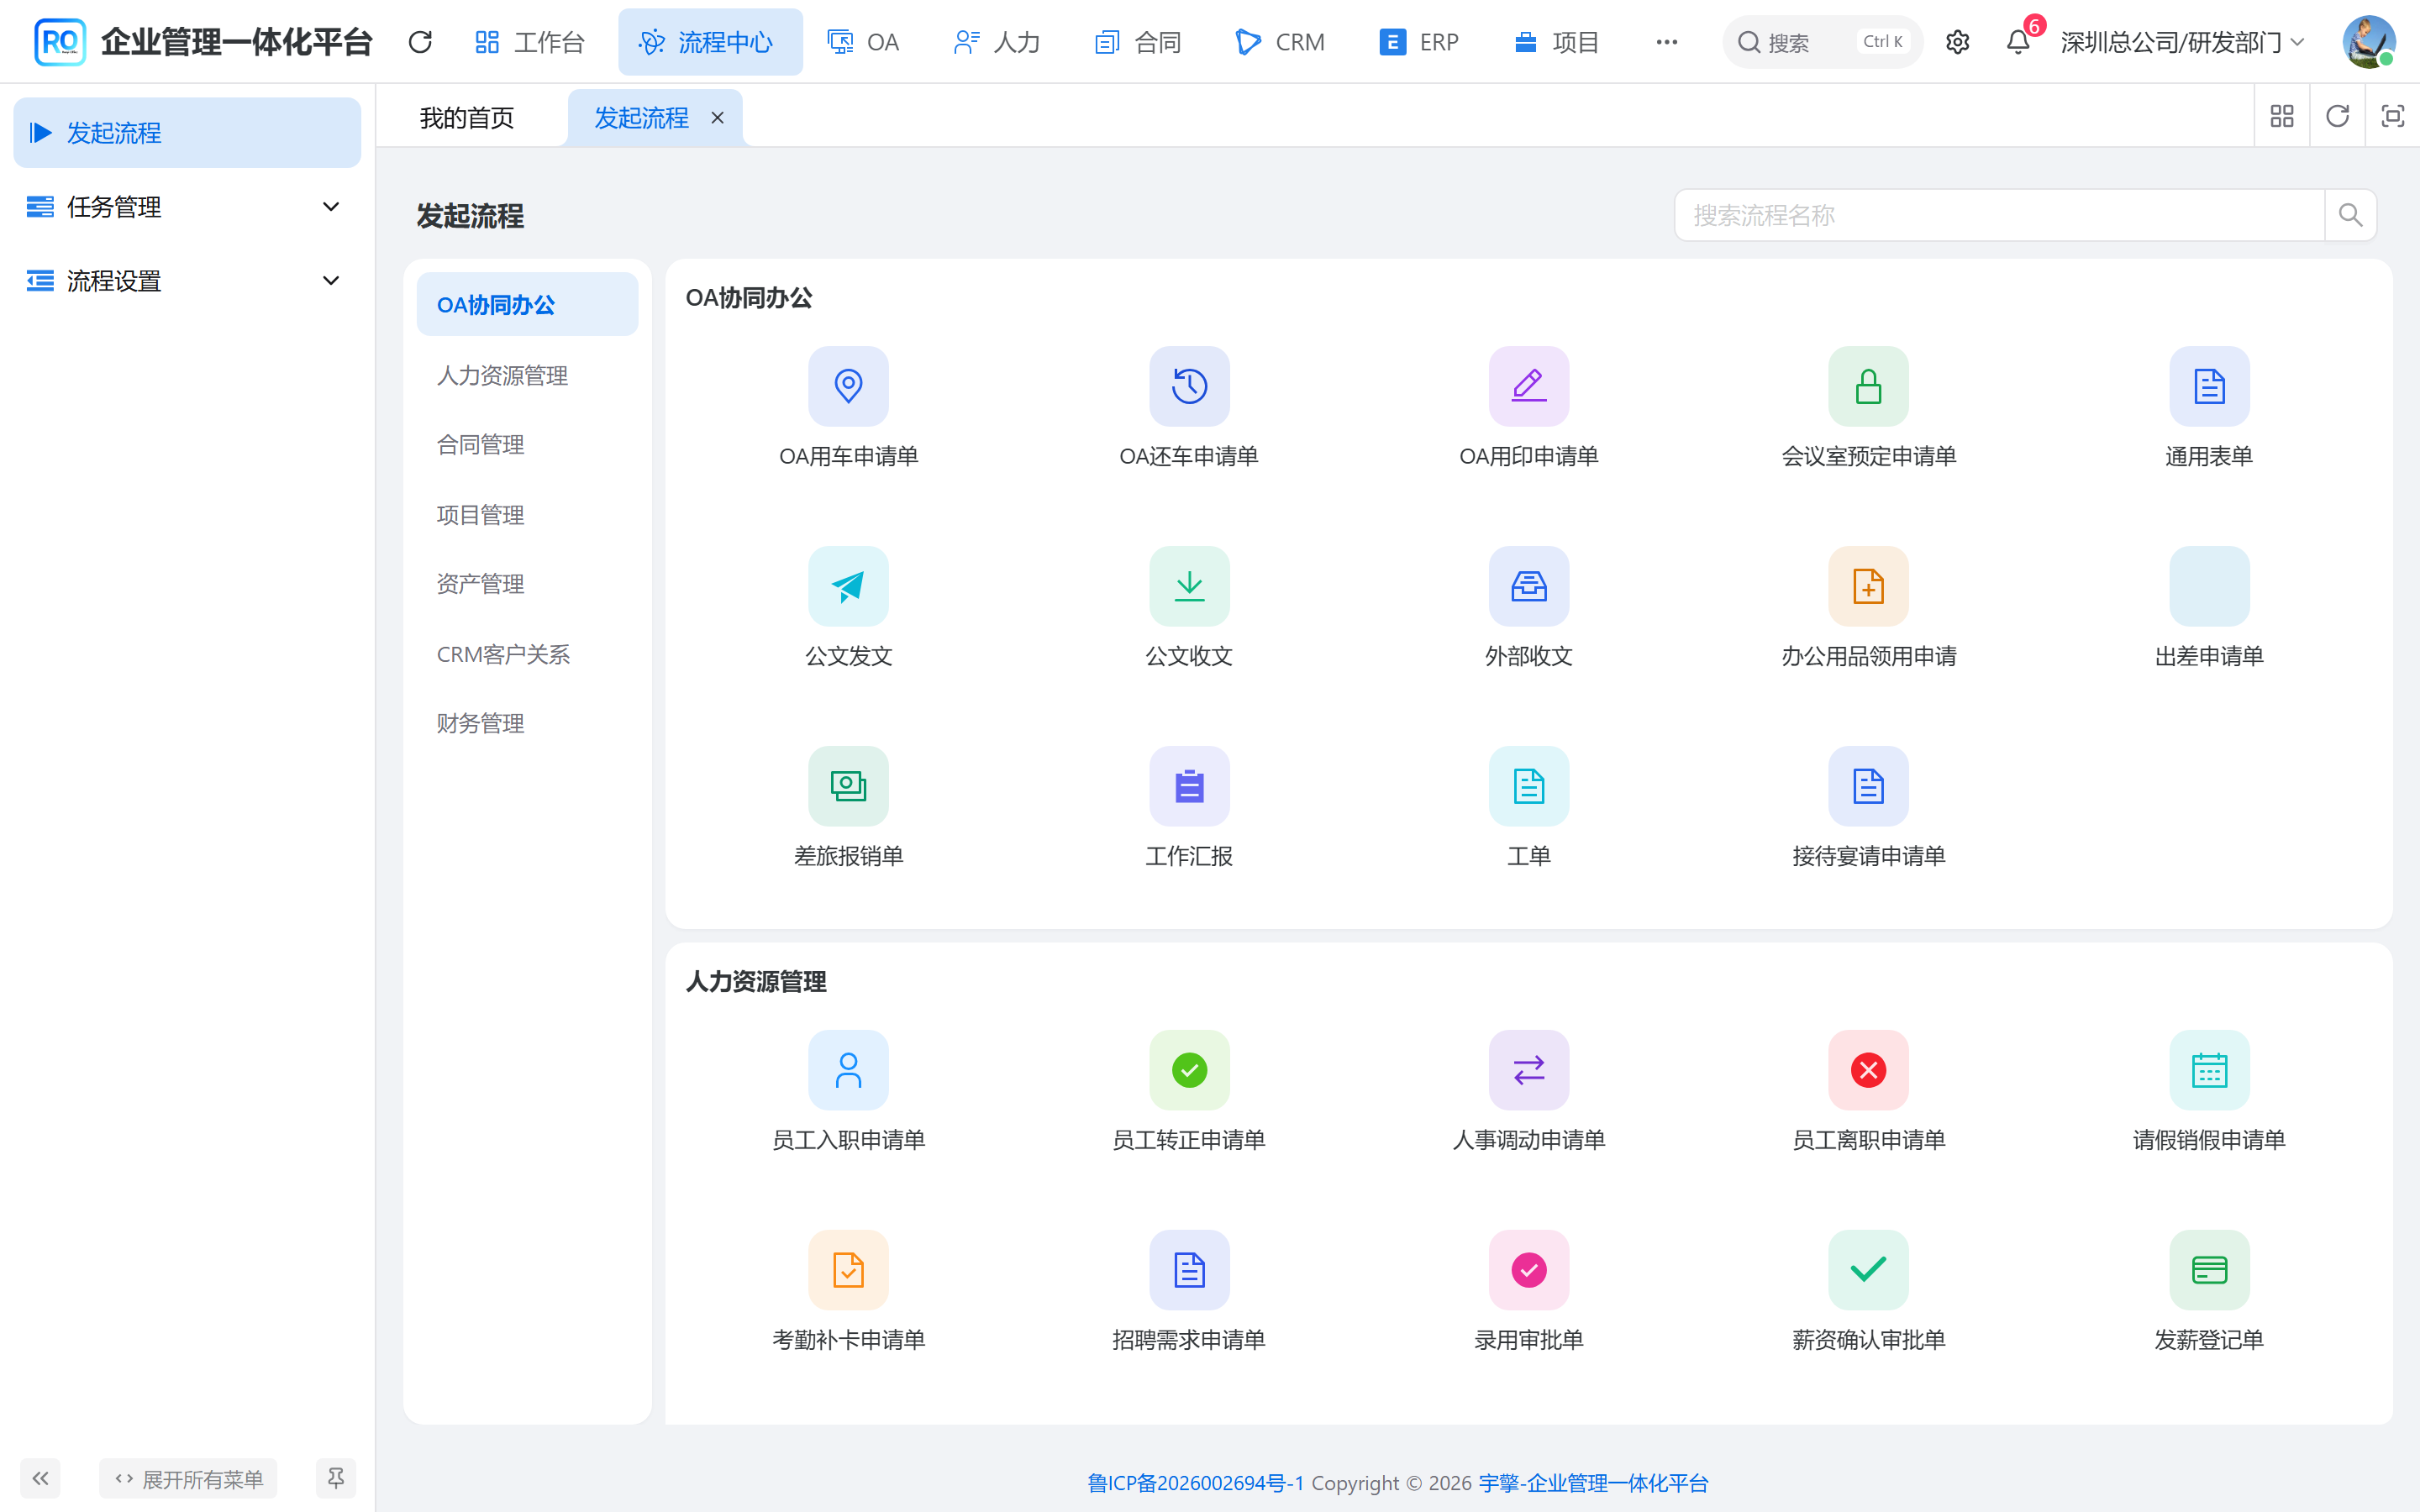Click the global 搜索 box with Ctrl K
Viewport: 2420px width, 1512px height.
coord(1822,42)
